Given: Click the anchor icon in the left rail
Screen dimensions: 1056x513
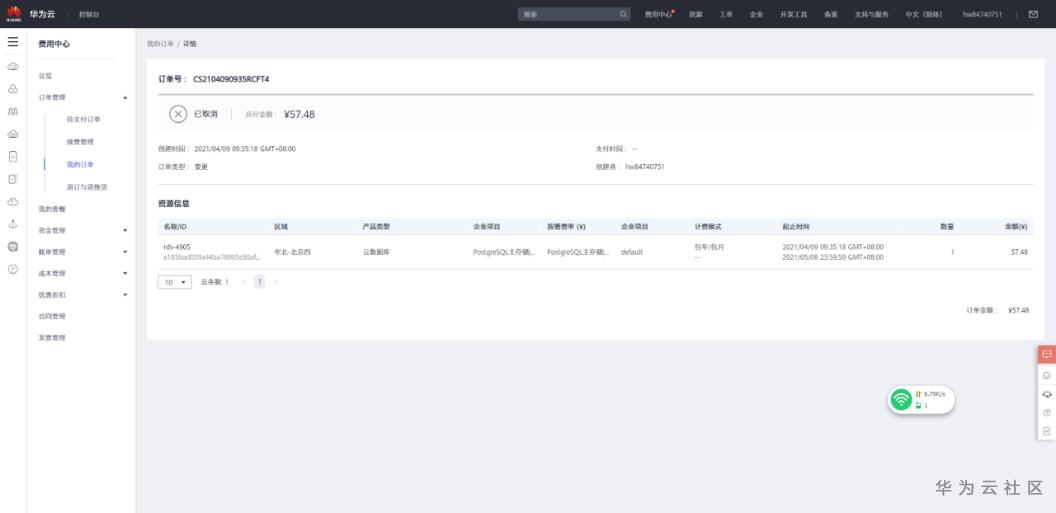Looking at the screenshot, I should (13, 224).
